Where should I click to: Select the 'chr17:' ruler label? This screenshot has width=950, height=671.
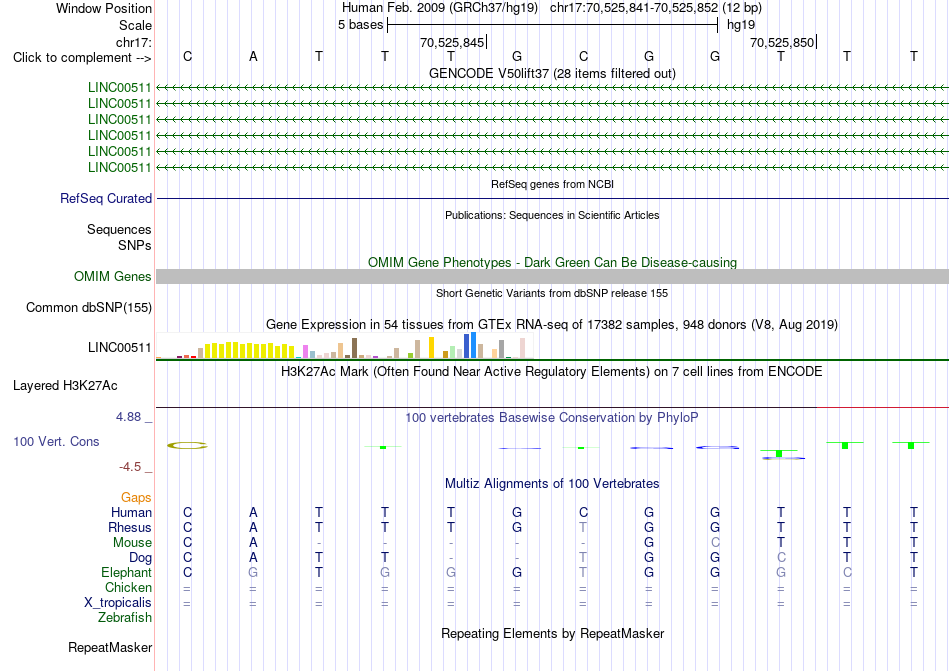coord(133,42)
